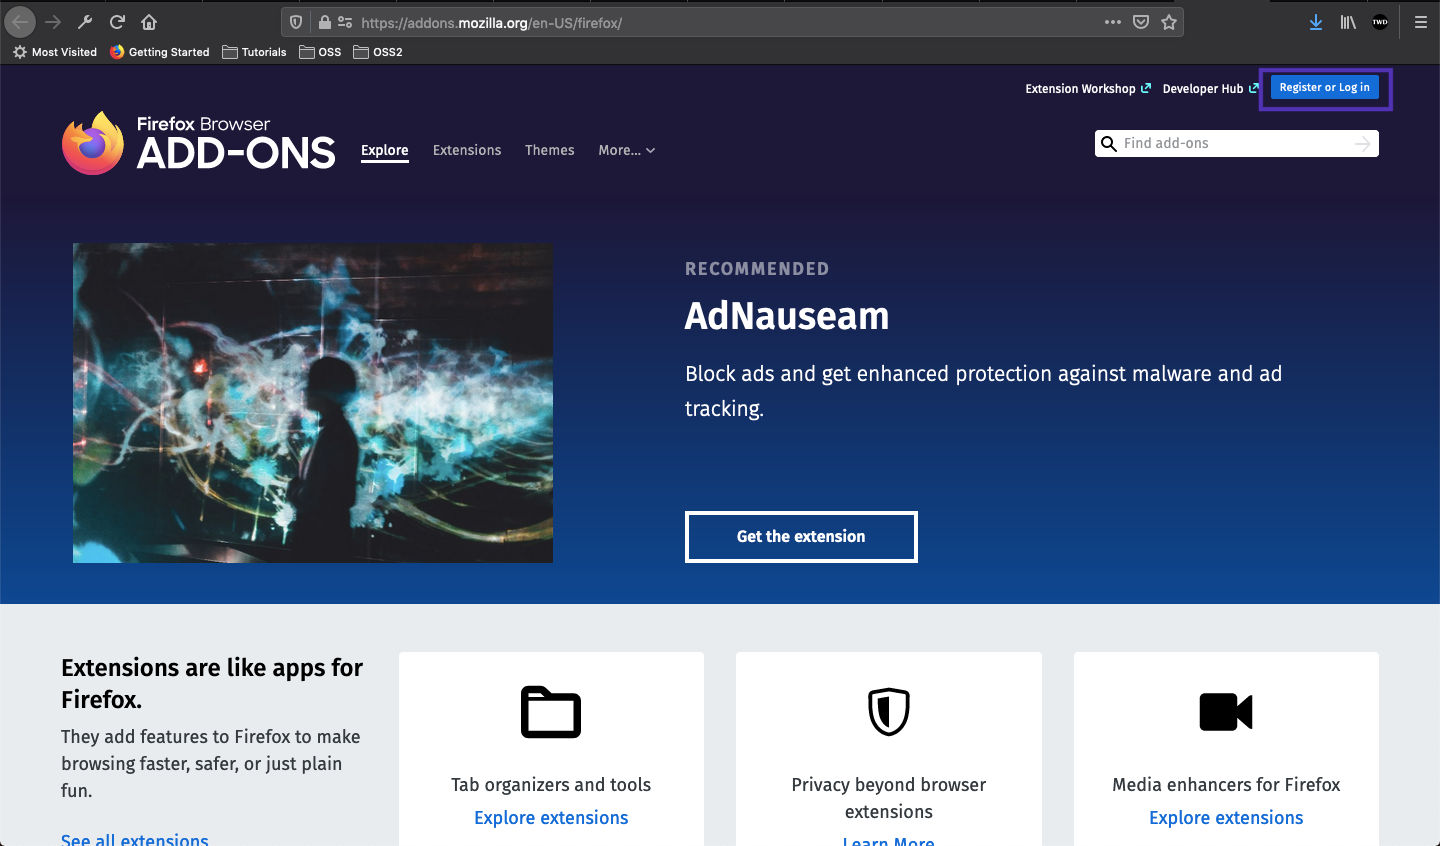Click the round TWD toolbar icon
The width and height of the screenshot is (1440, 846).
point(1380,22)
